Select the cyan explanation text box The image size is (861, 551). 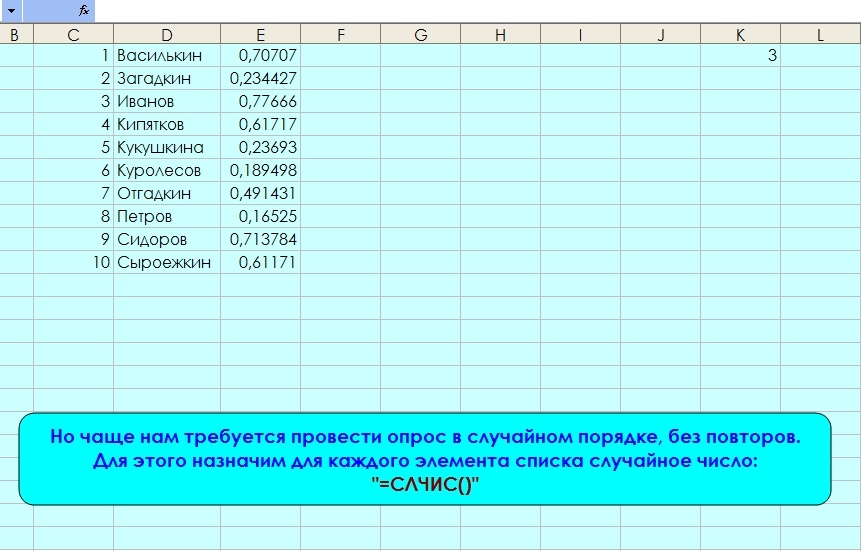[425, 459]
